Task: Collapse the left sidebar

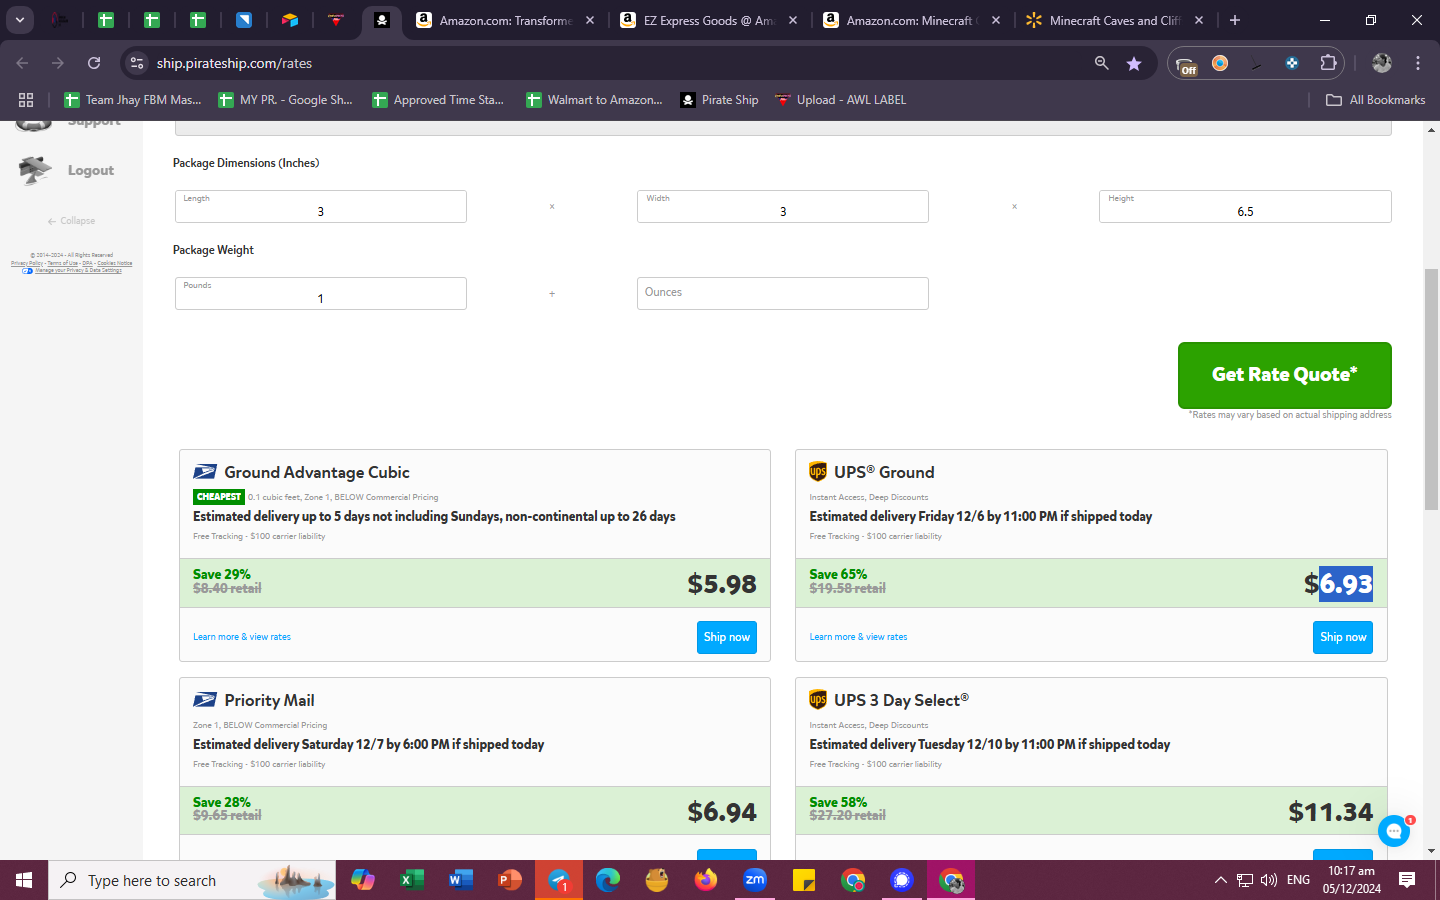Action: 71,221
